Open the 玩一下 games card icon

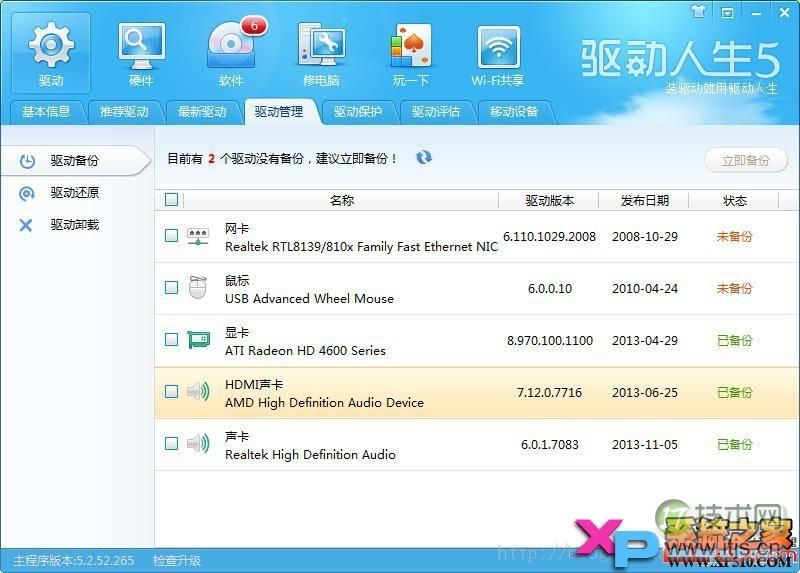click(411, 53)
